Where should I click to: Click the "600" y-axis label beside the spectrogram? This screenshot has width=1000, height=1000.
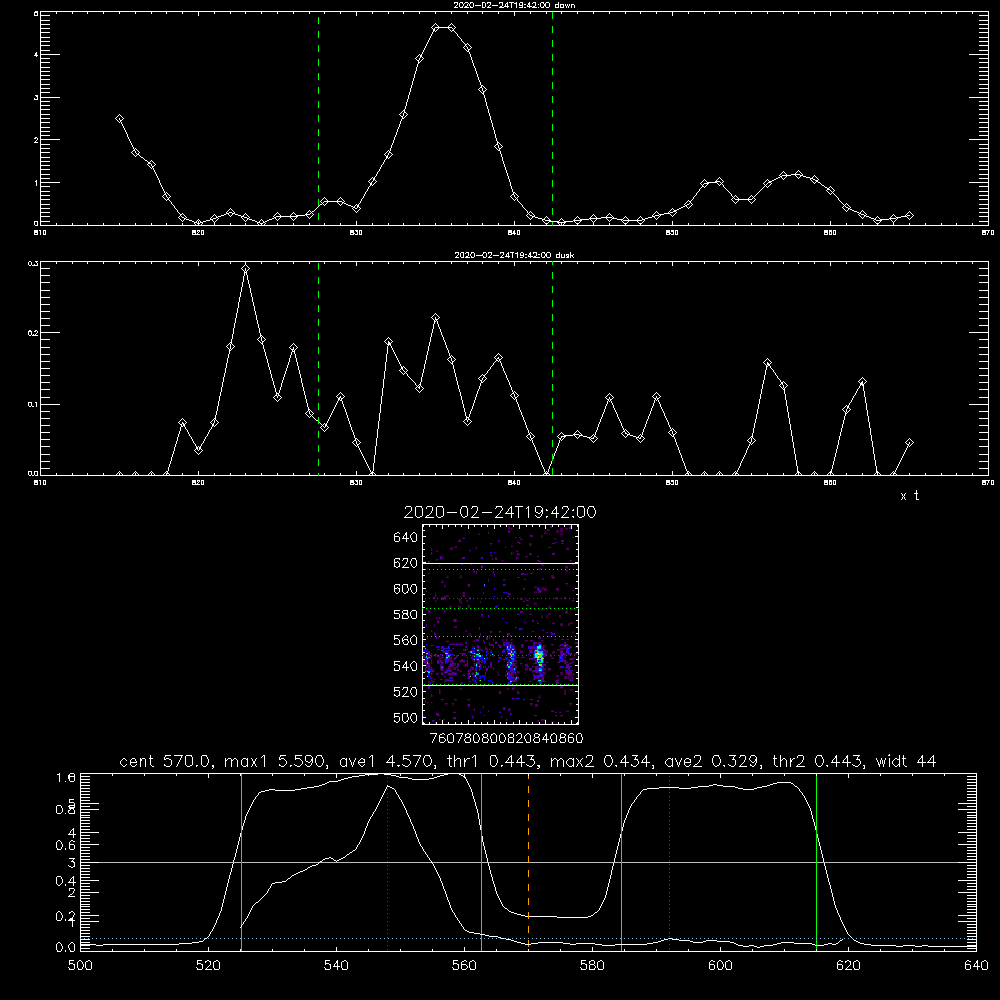click(x=405, y=589)
